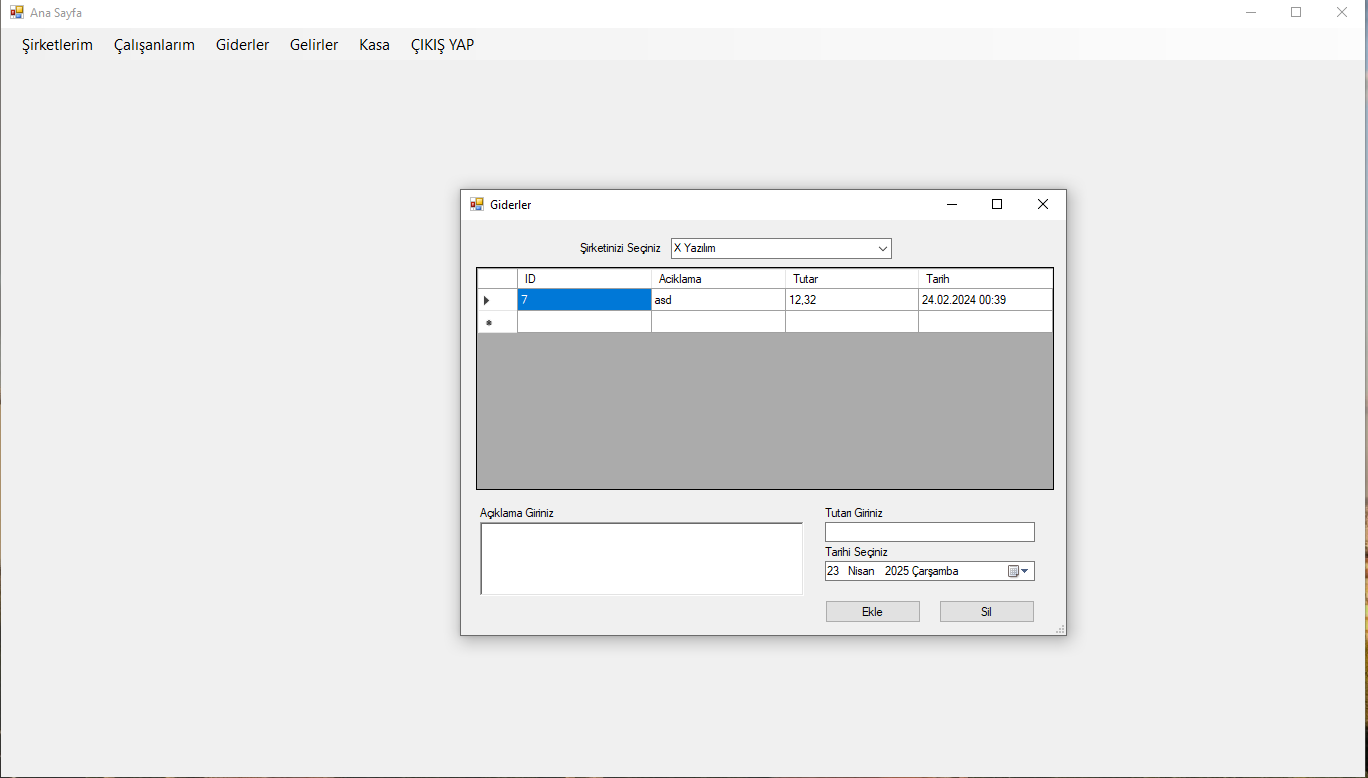
Task: Expand the Şirketinizi Seçiniz dropdown
Action: coord(882,248)
